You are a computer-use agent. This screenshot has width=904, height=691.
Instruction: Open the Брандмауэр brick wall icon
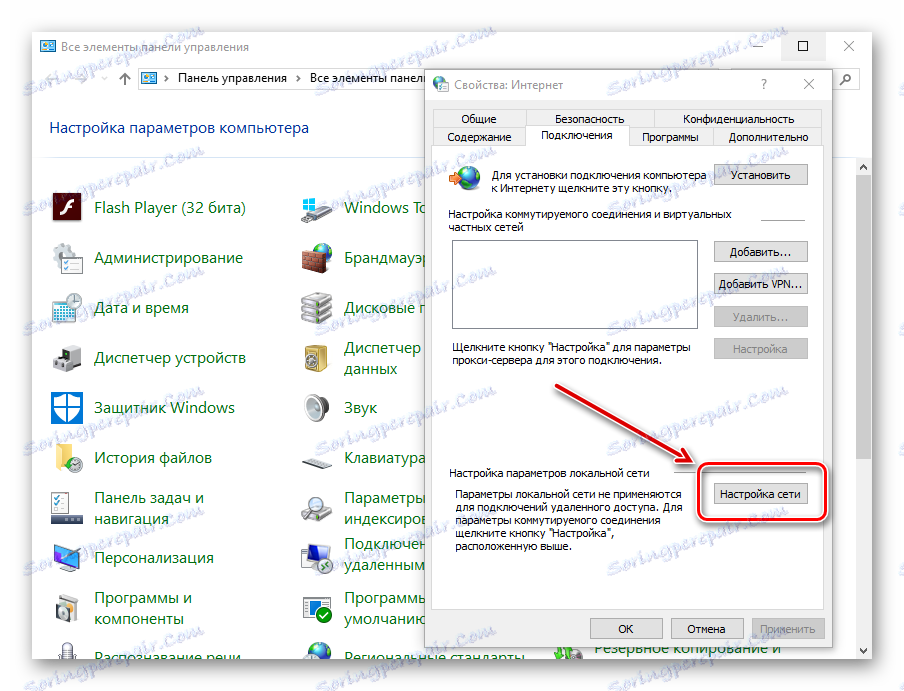click(317, 258)
